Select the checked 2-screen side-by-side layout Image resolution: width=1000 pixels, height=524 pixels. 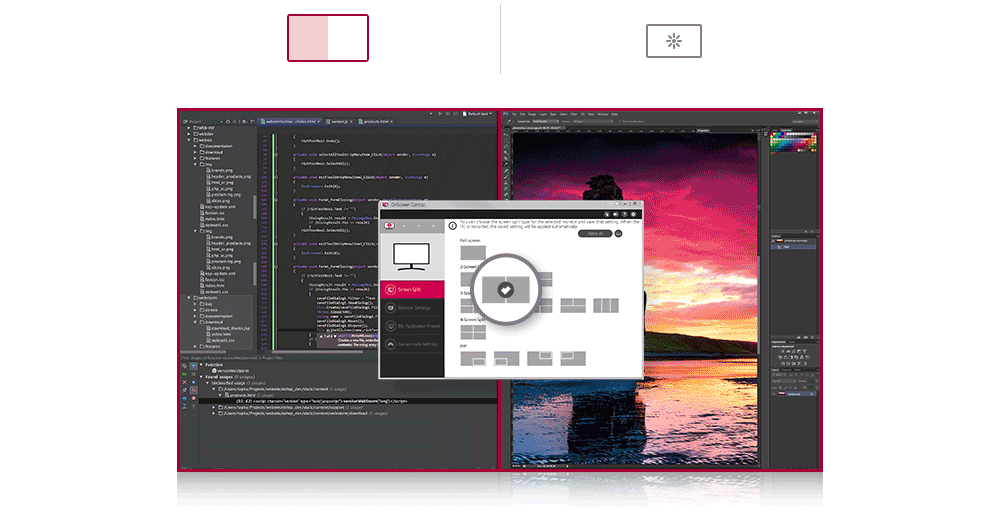pyautogui.click(x=506, y=290)
